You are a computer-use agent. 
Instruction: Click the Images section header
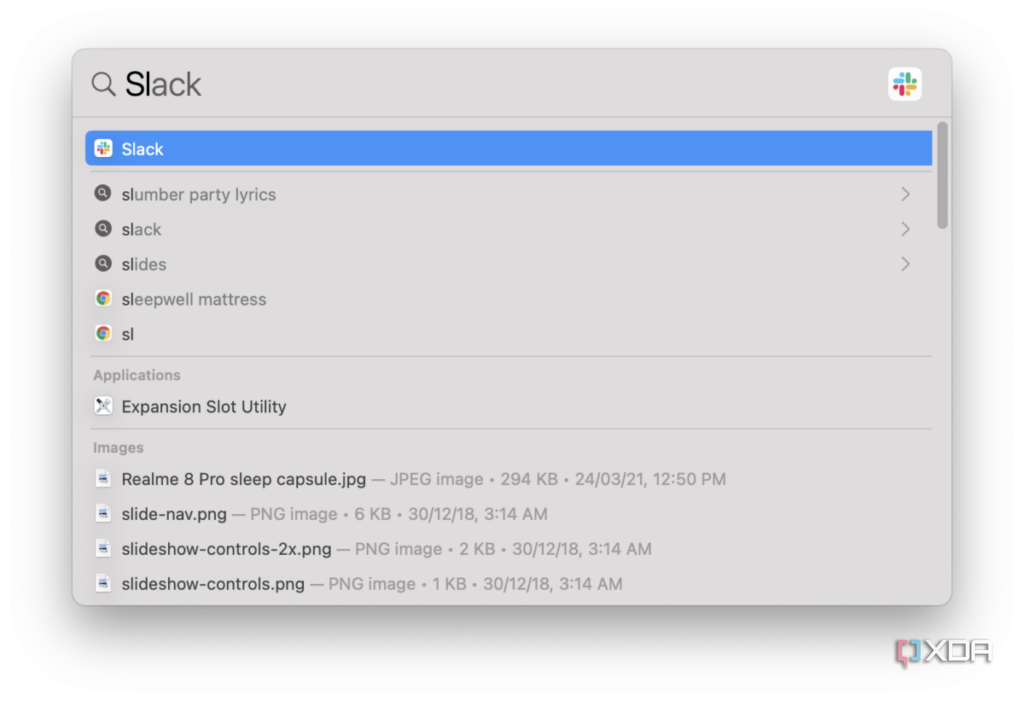click(118, 448)
